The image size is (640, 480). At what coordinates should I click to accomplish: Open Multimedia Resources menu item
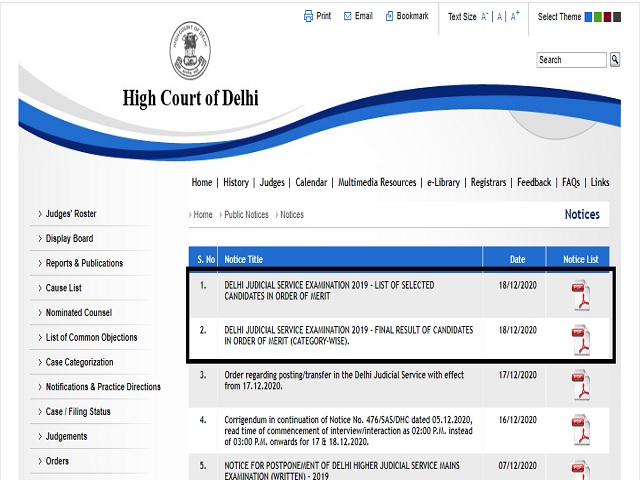[x=377, y=182]
